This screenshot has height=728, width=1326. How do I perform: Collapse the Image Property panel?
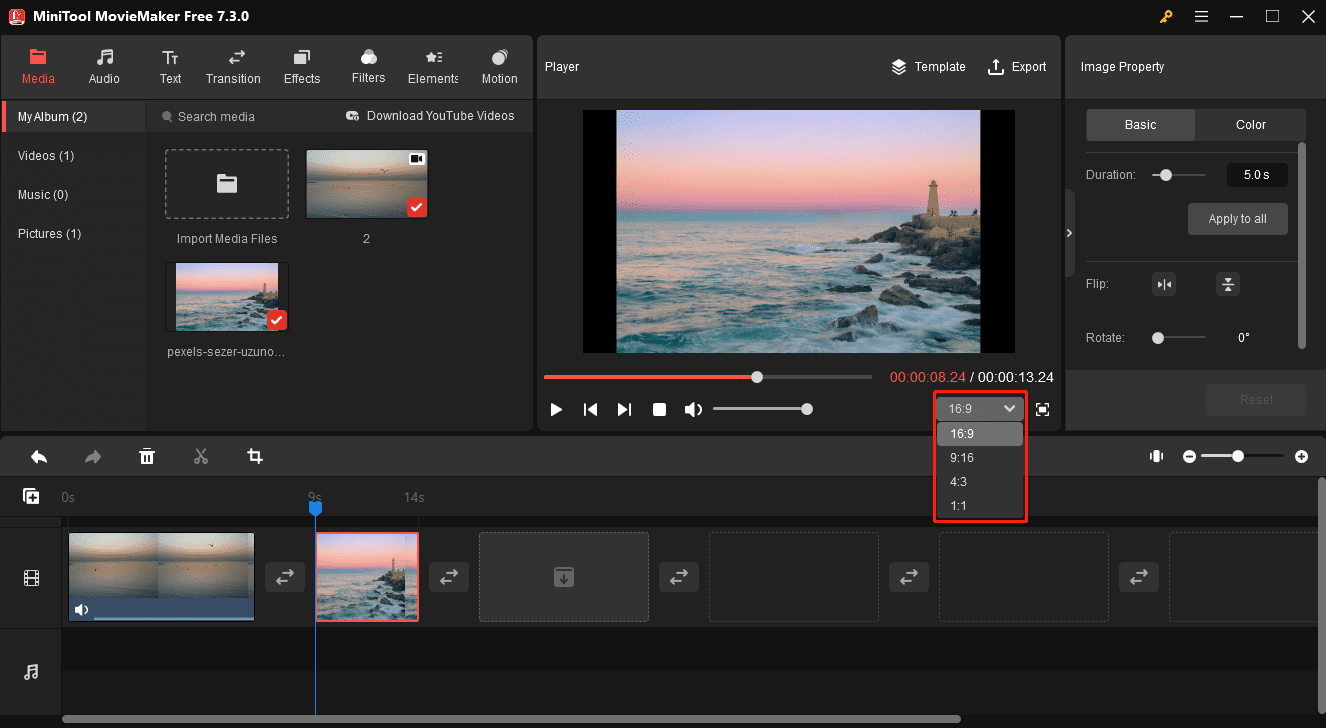tap(1069, 232)
